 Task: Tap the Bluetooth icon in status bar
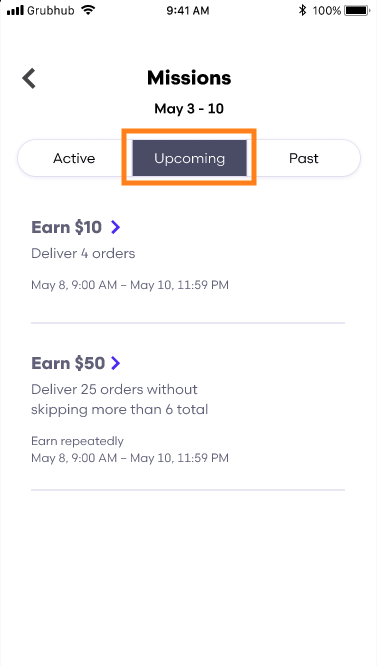coord(302,11)
